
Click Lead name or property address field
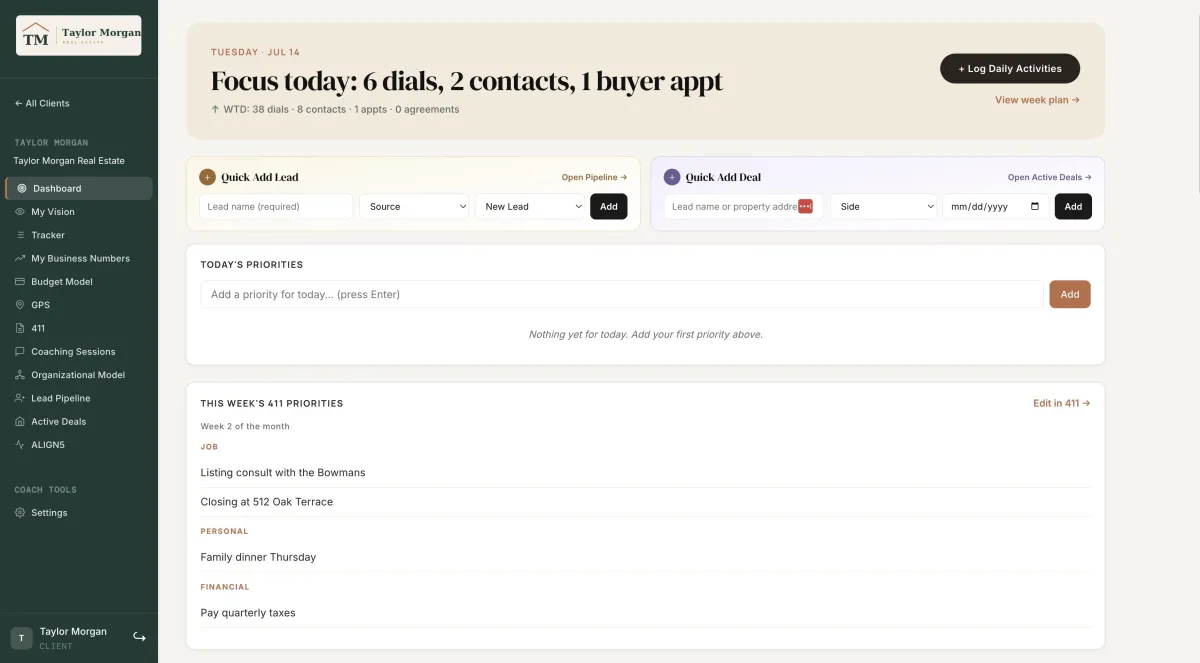point(743,206)
